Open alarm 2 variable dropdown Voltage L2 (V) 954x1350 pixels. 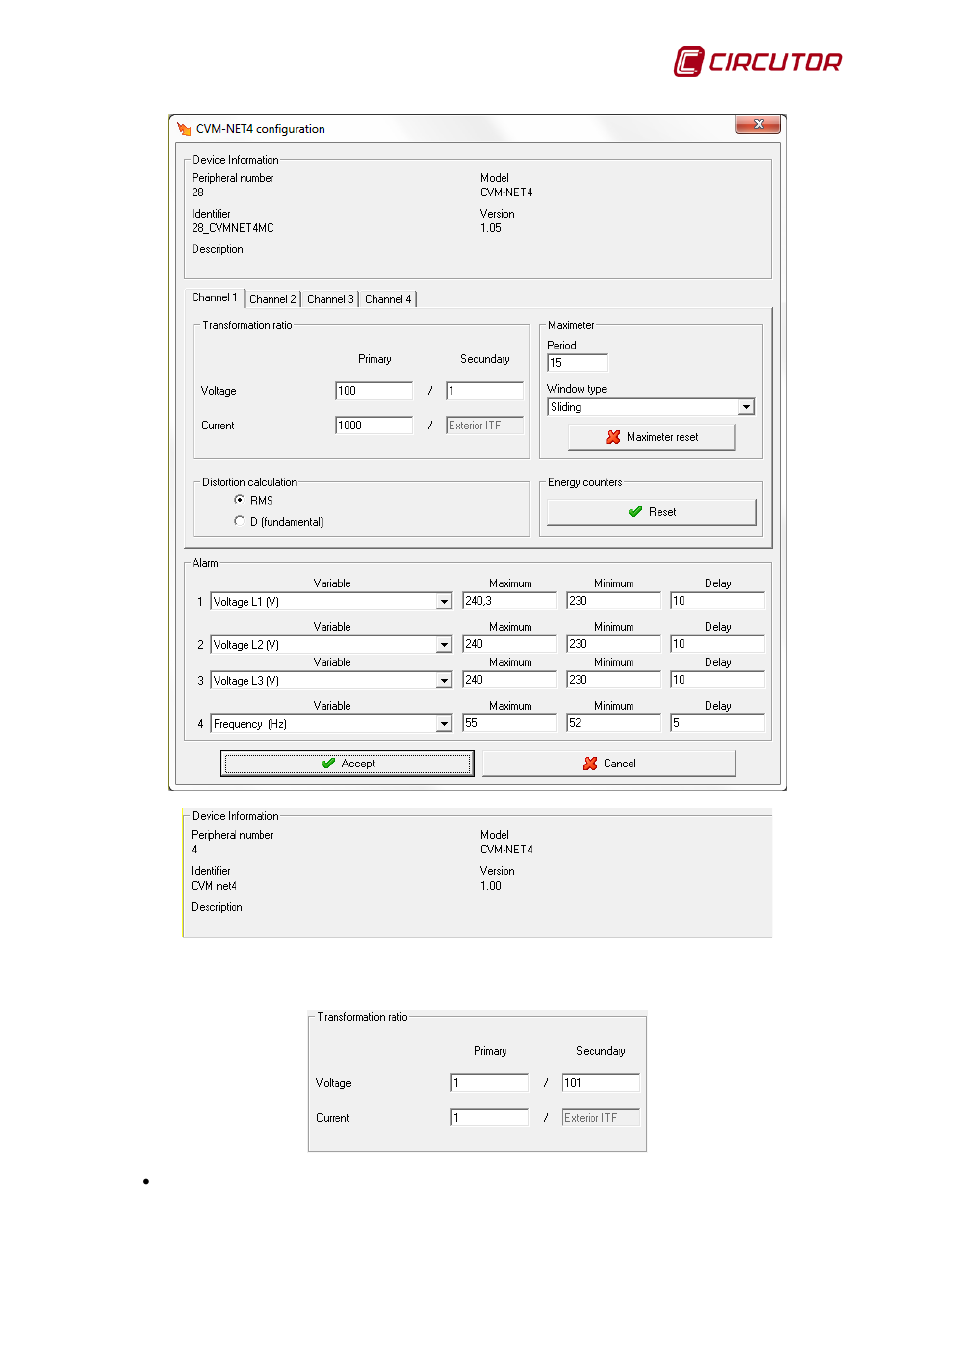coord(444,645)
